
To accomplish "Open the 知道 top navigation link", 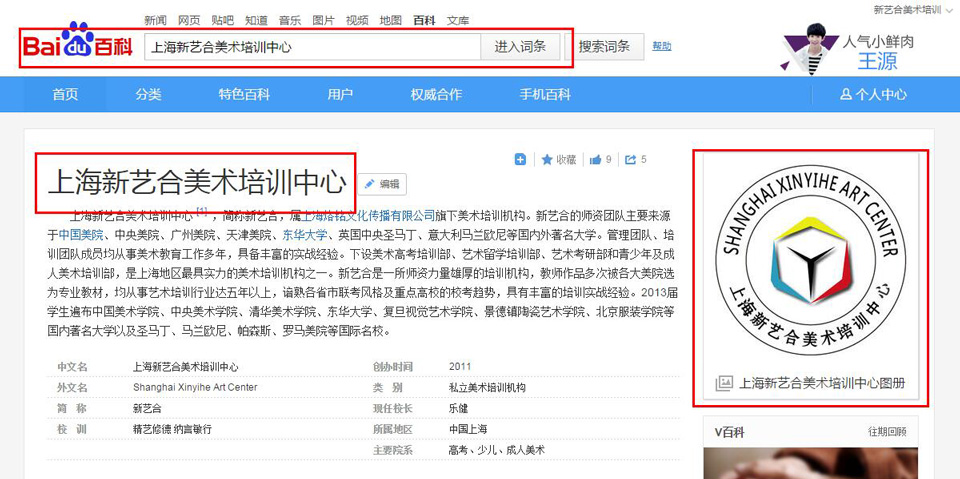I will pos(257,20).
